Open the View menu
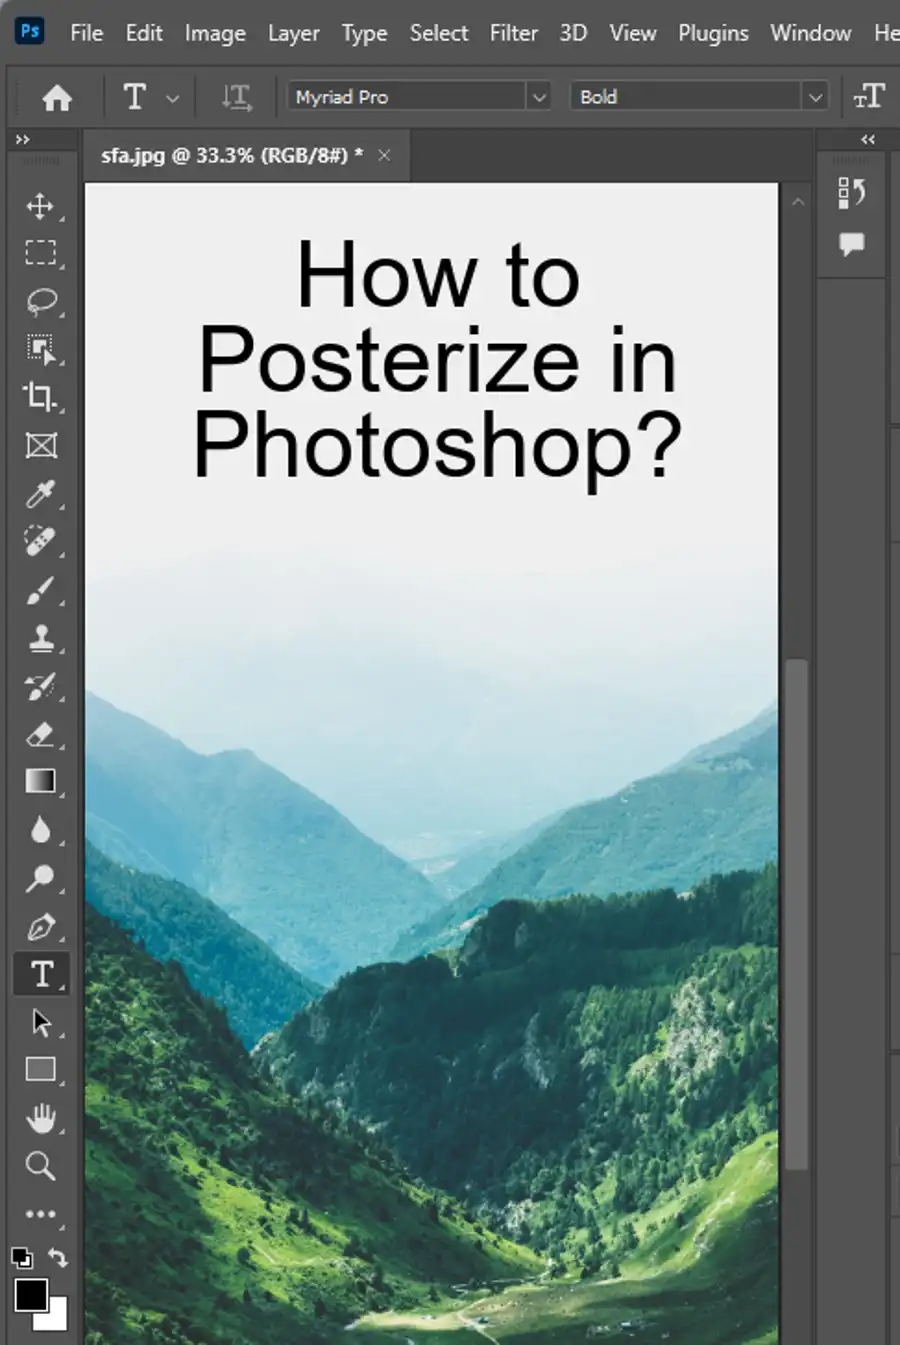900x1345 pixels. pyautogui.click(x=633, y=33)
